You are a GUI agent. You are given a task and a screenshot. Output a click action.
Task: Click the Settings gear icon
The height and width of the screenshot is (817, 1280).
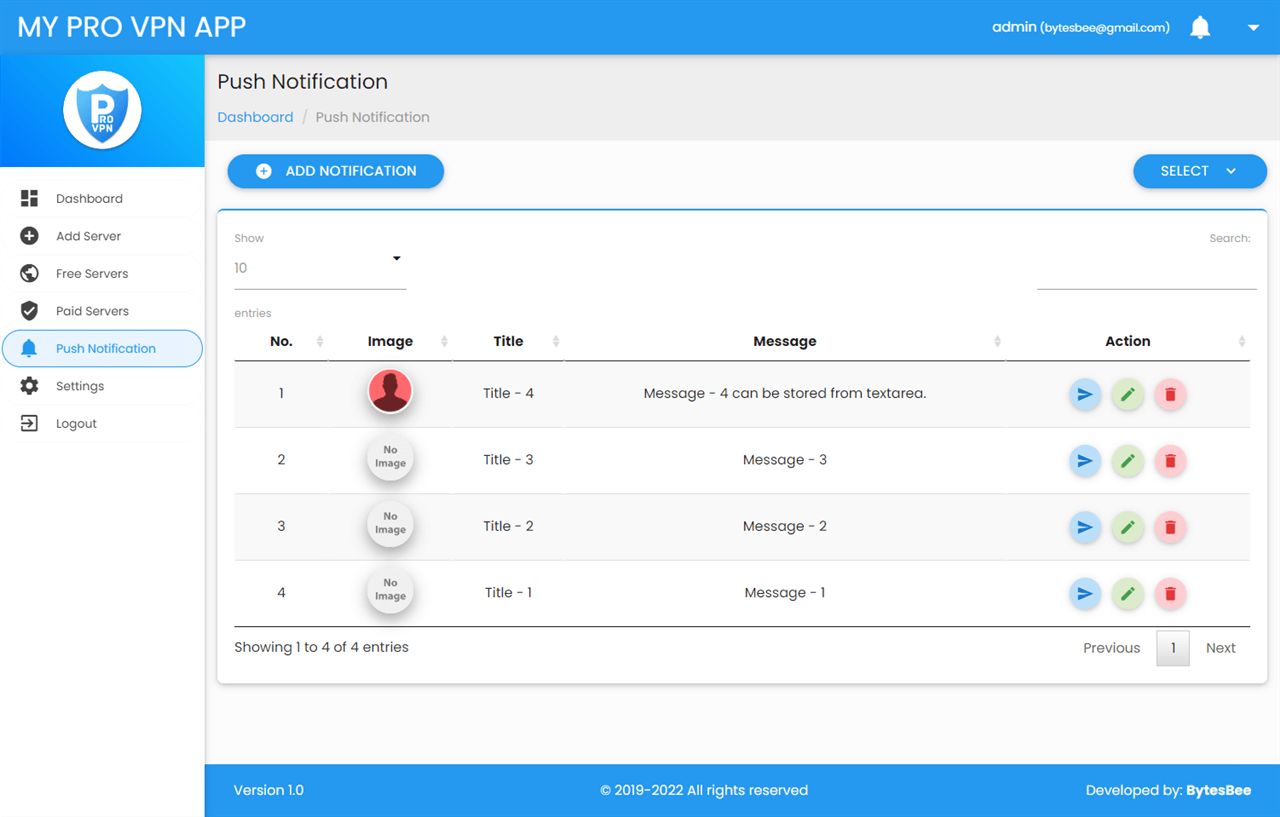[29, 386]
